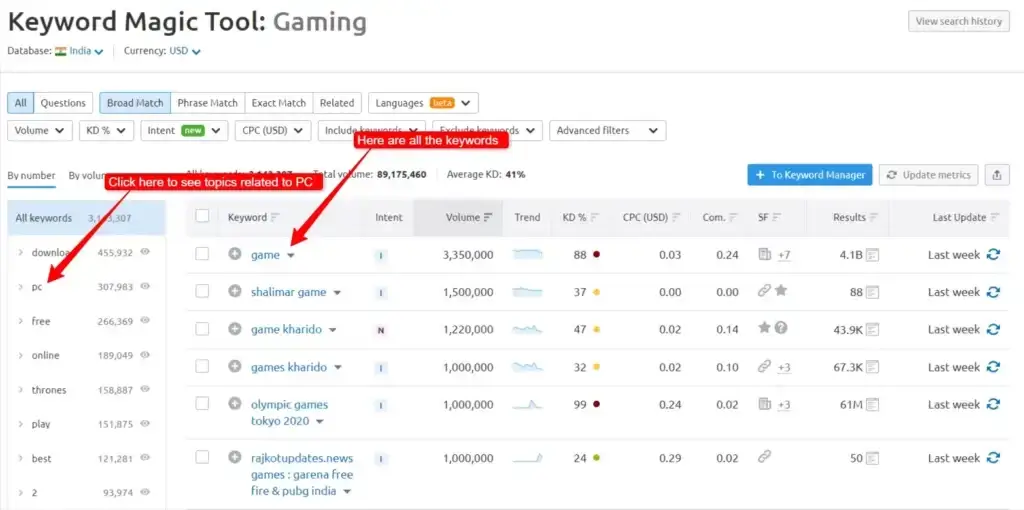
Task: Open the Languages beta dropdown
Action: [x=423, y=103]
